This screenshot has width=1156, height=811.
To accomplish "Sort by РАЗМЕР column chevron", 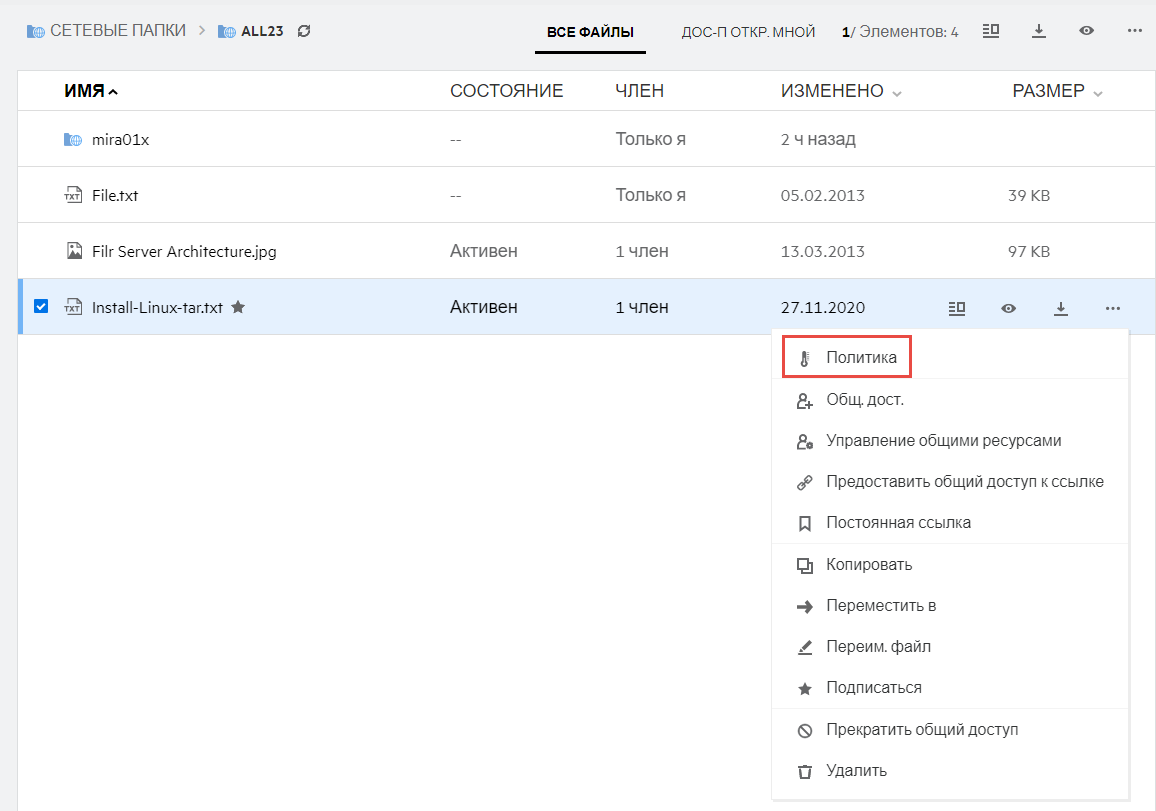I will (1098, 93).
